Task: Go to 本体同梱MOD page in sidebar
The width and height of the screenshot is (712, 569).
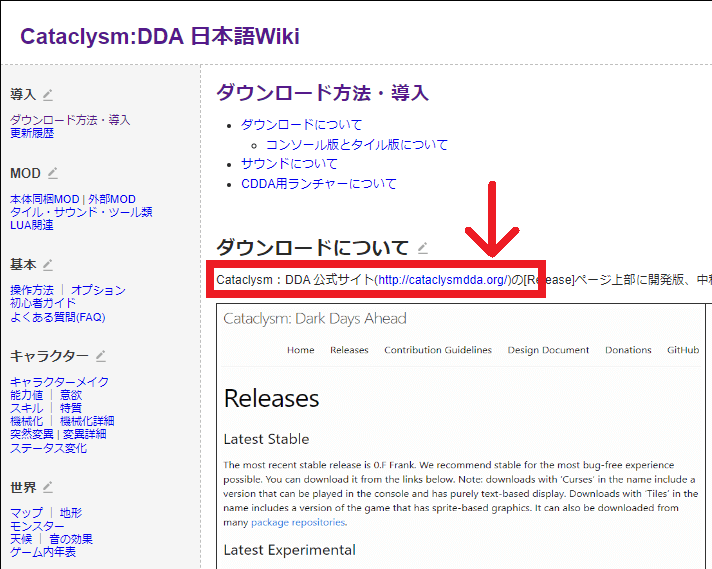Action: pos(44,199)
